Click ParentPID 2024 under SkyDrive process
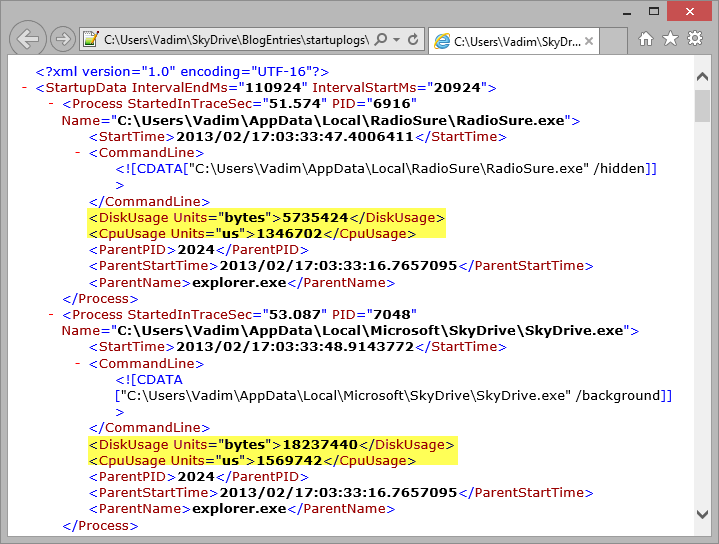719x544 pixels. tap(196, 477)
